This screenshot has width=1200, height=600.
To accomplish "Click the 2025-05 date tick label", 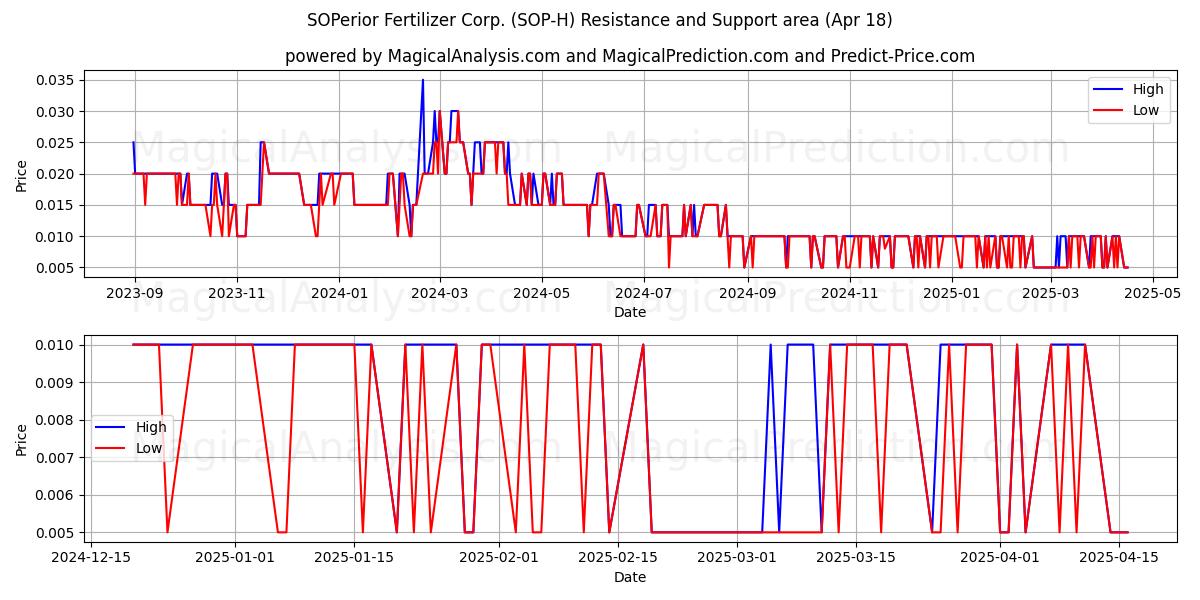I will click(1152, 293).
